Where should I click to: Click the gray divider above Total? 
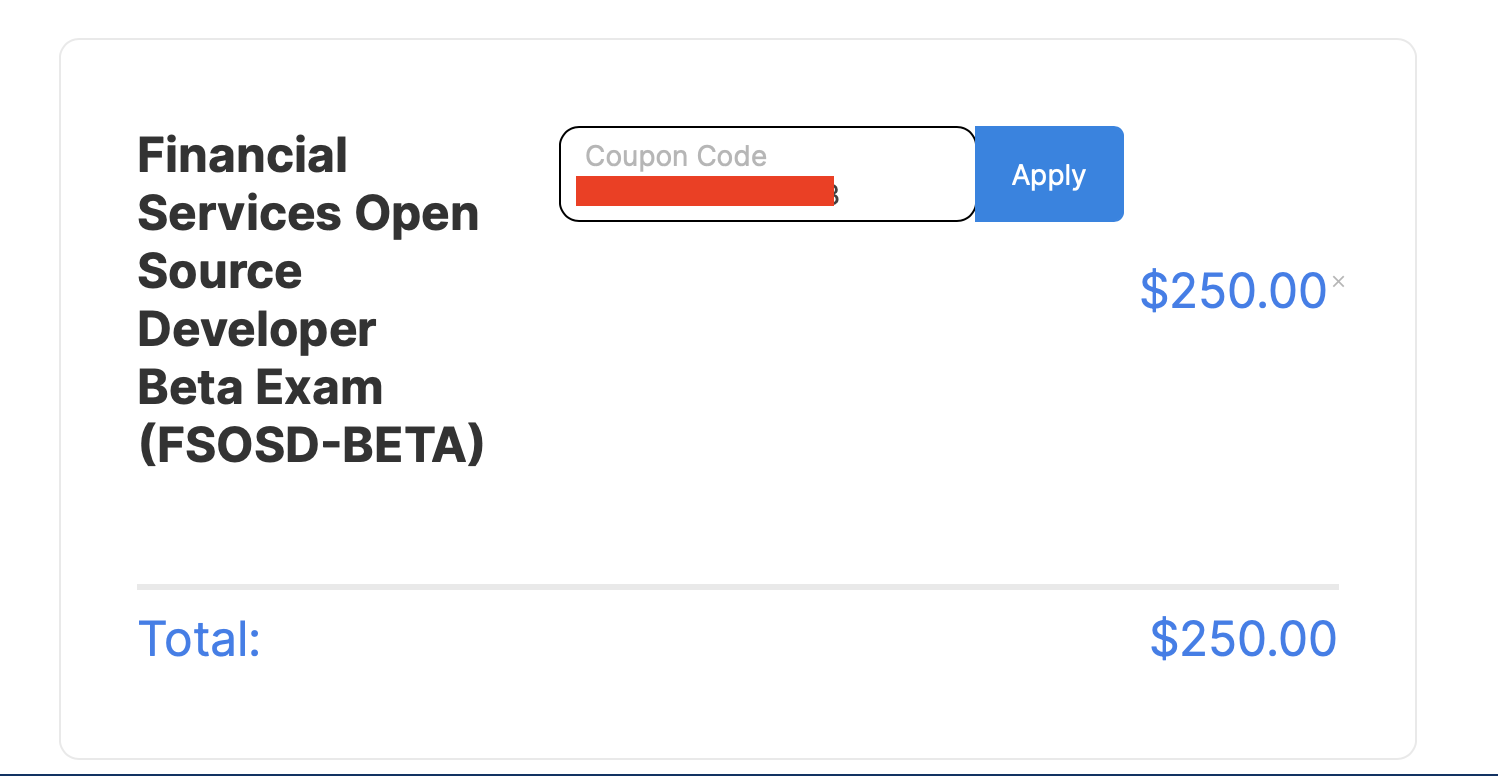[x=737, y=587]
